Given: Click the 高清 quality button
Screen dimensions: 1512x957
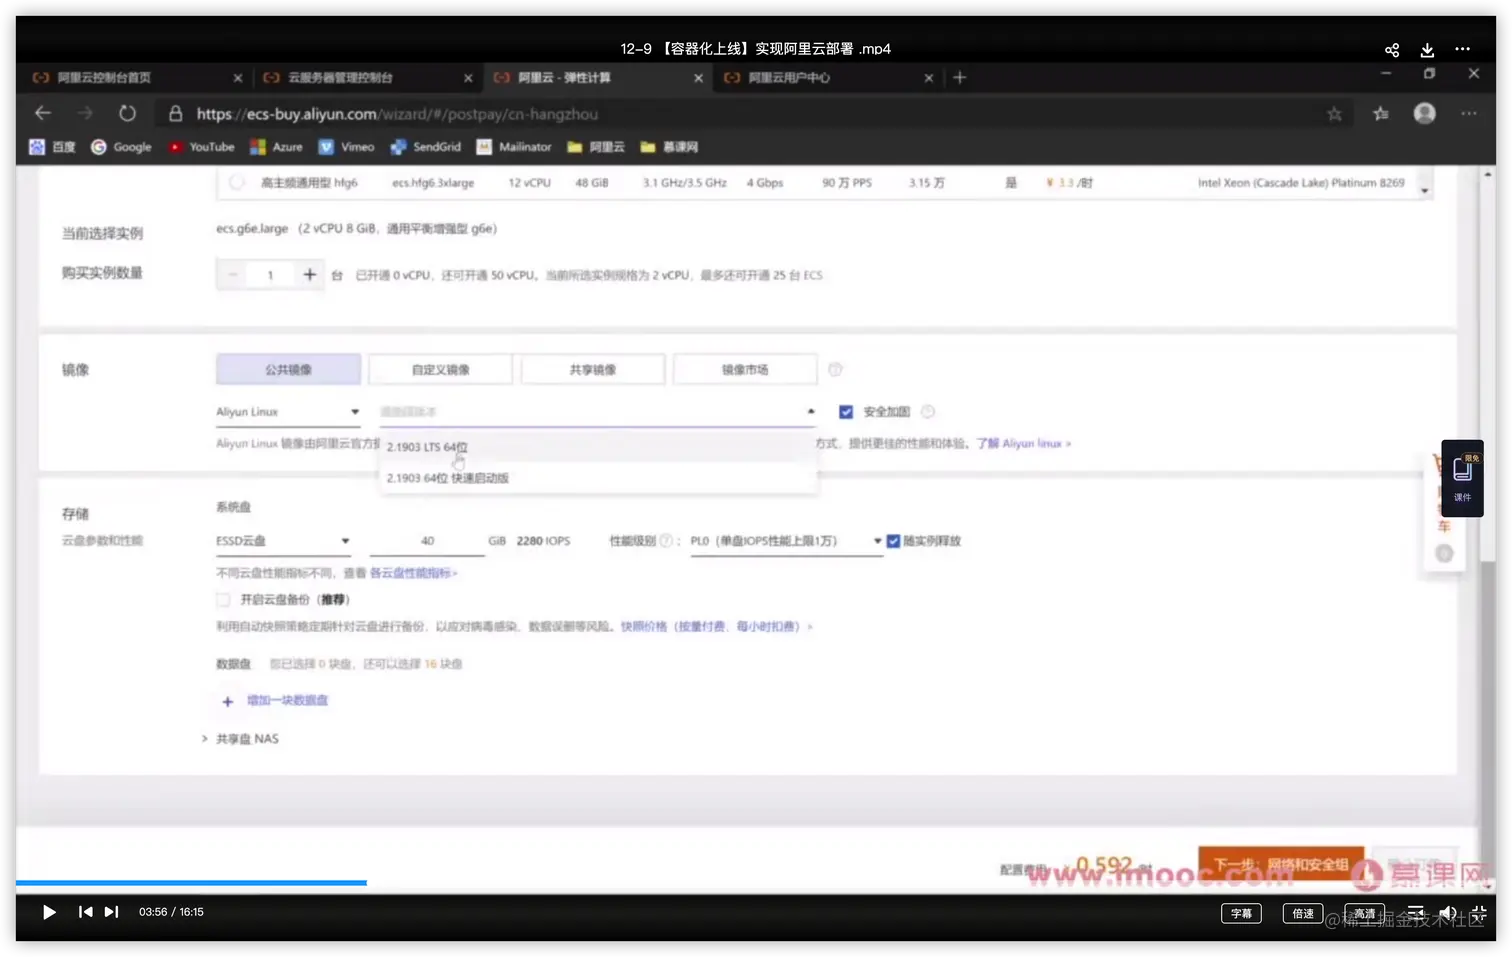Looking at the screenshot, I should 1365,913.
